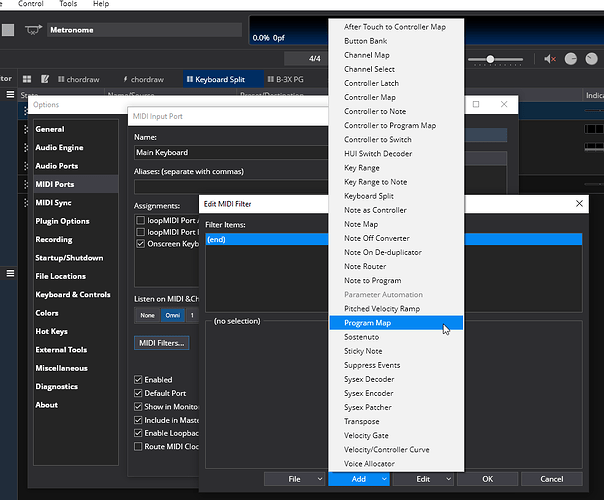Click the MIDI Filters... button
Viewport: 604px width, 500px height.
161,343
